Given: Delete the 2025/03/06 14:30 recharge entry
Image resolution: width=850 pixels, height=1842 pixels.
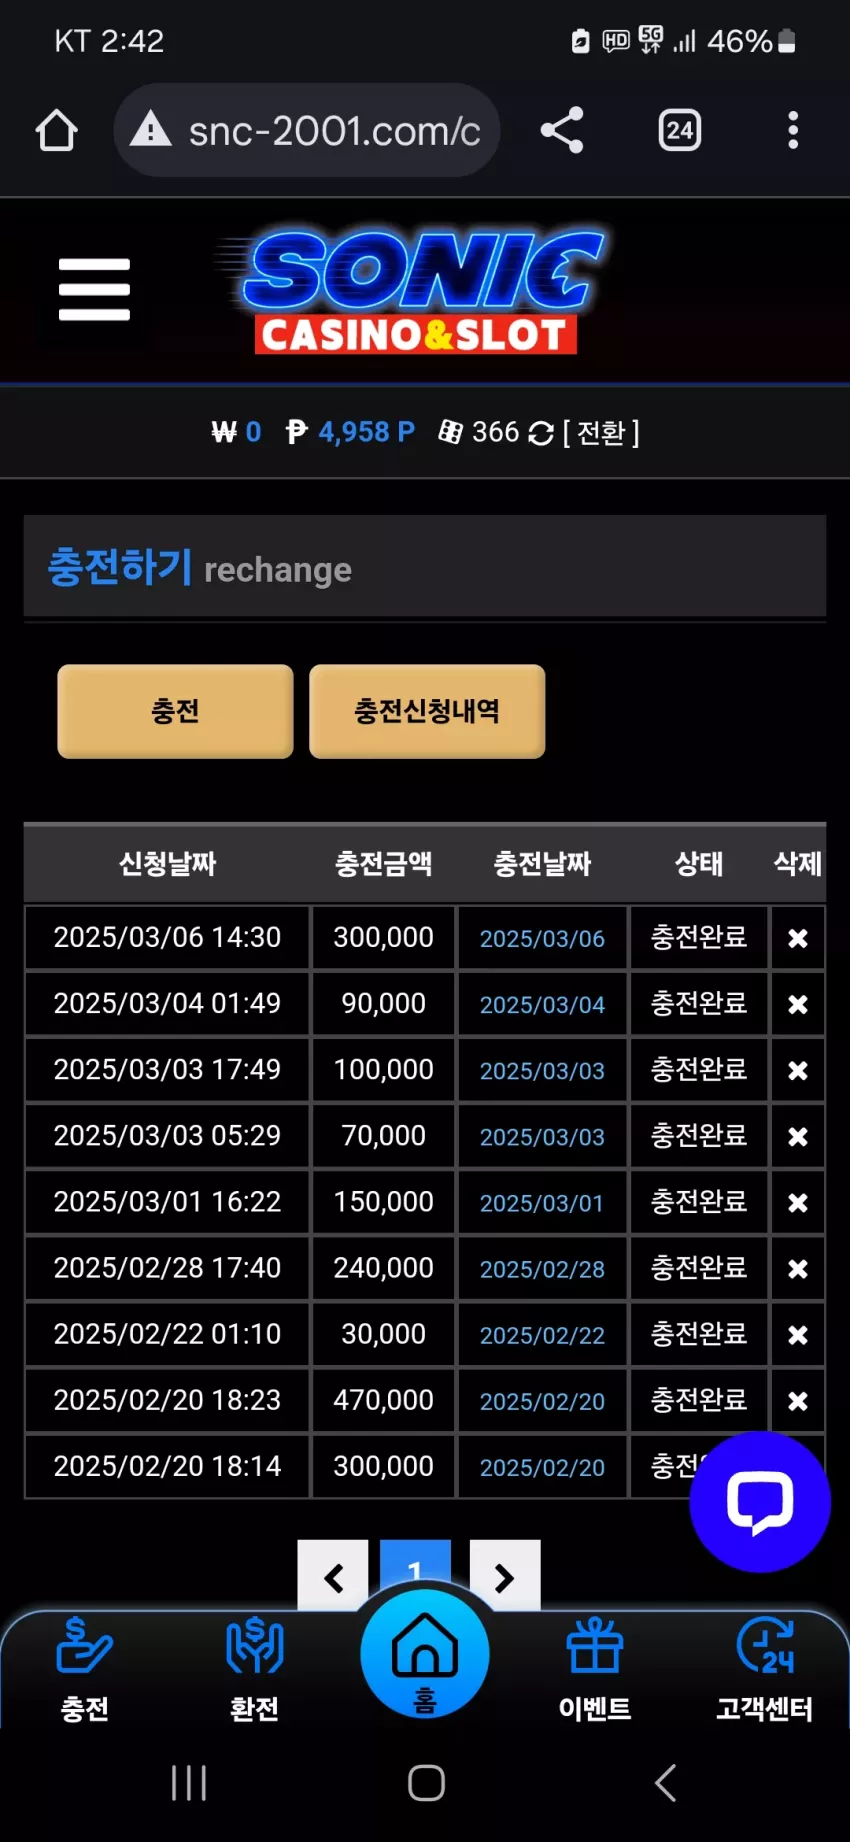Looking at the screenshot, I should 798,938.
